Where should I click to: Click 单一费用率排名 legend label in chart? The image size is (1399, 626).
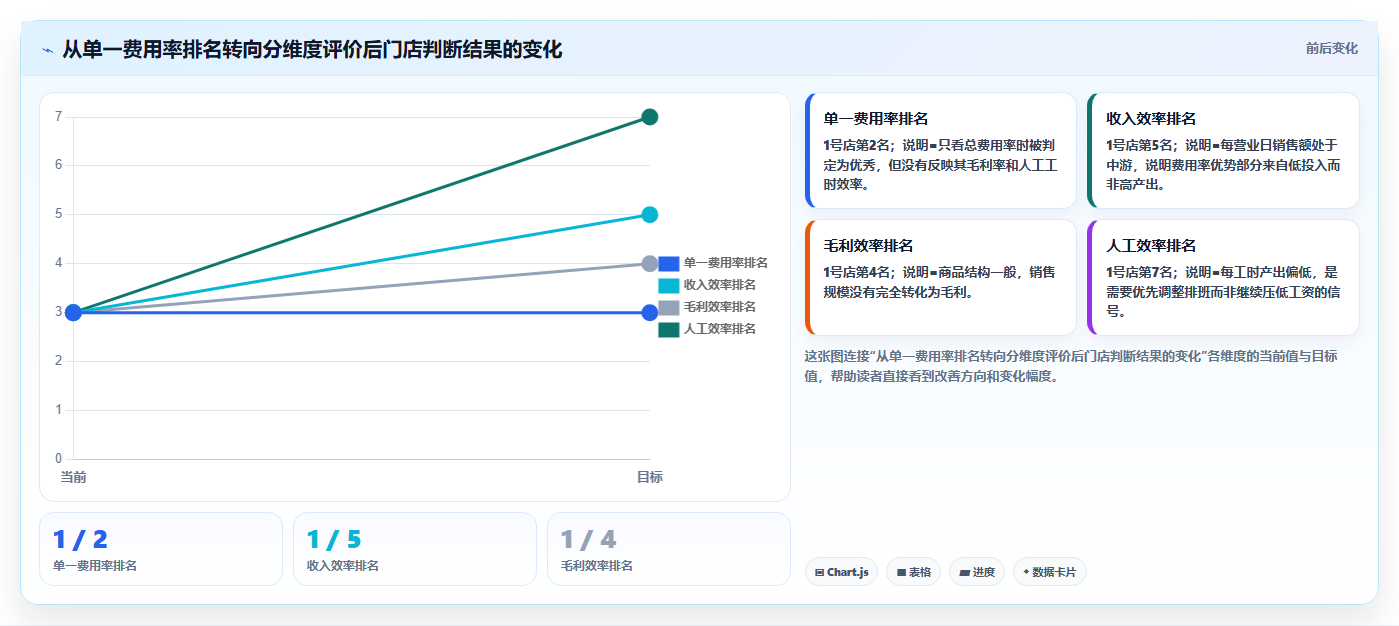click(x=726, y=263)
